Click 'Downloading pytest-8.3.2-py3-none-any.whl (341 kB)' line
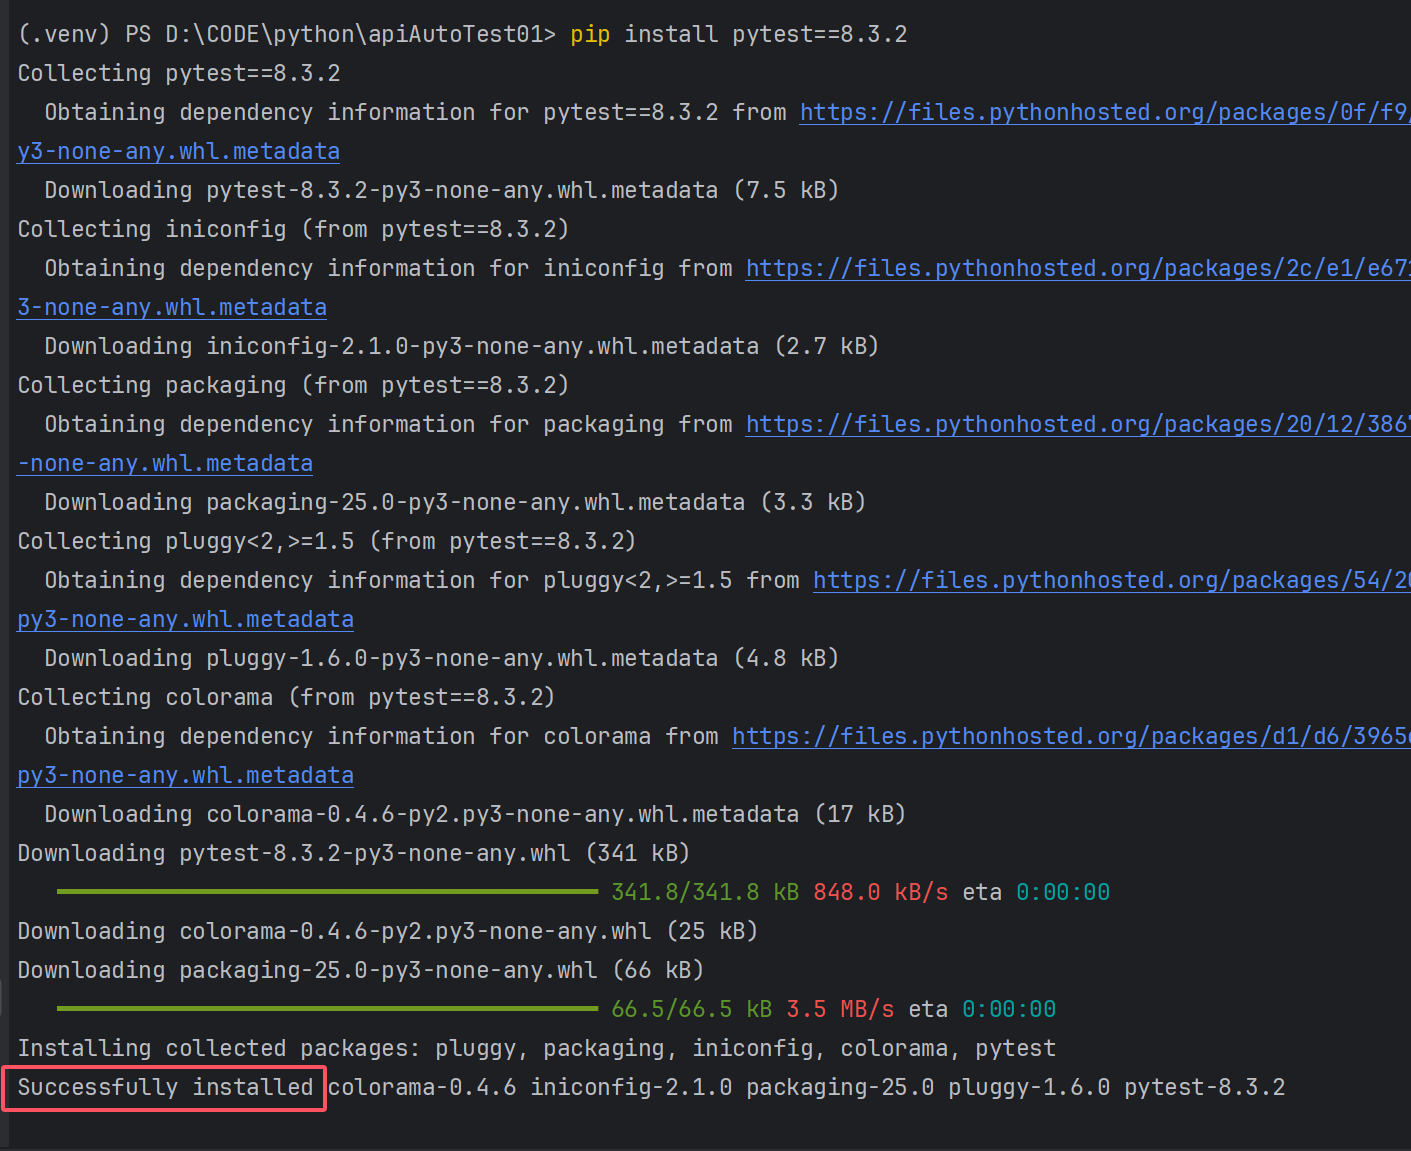The height and width of the screenshot is (1151, 1411). pos(354,853)
